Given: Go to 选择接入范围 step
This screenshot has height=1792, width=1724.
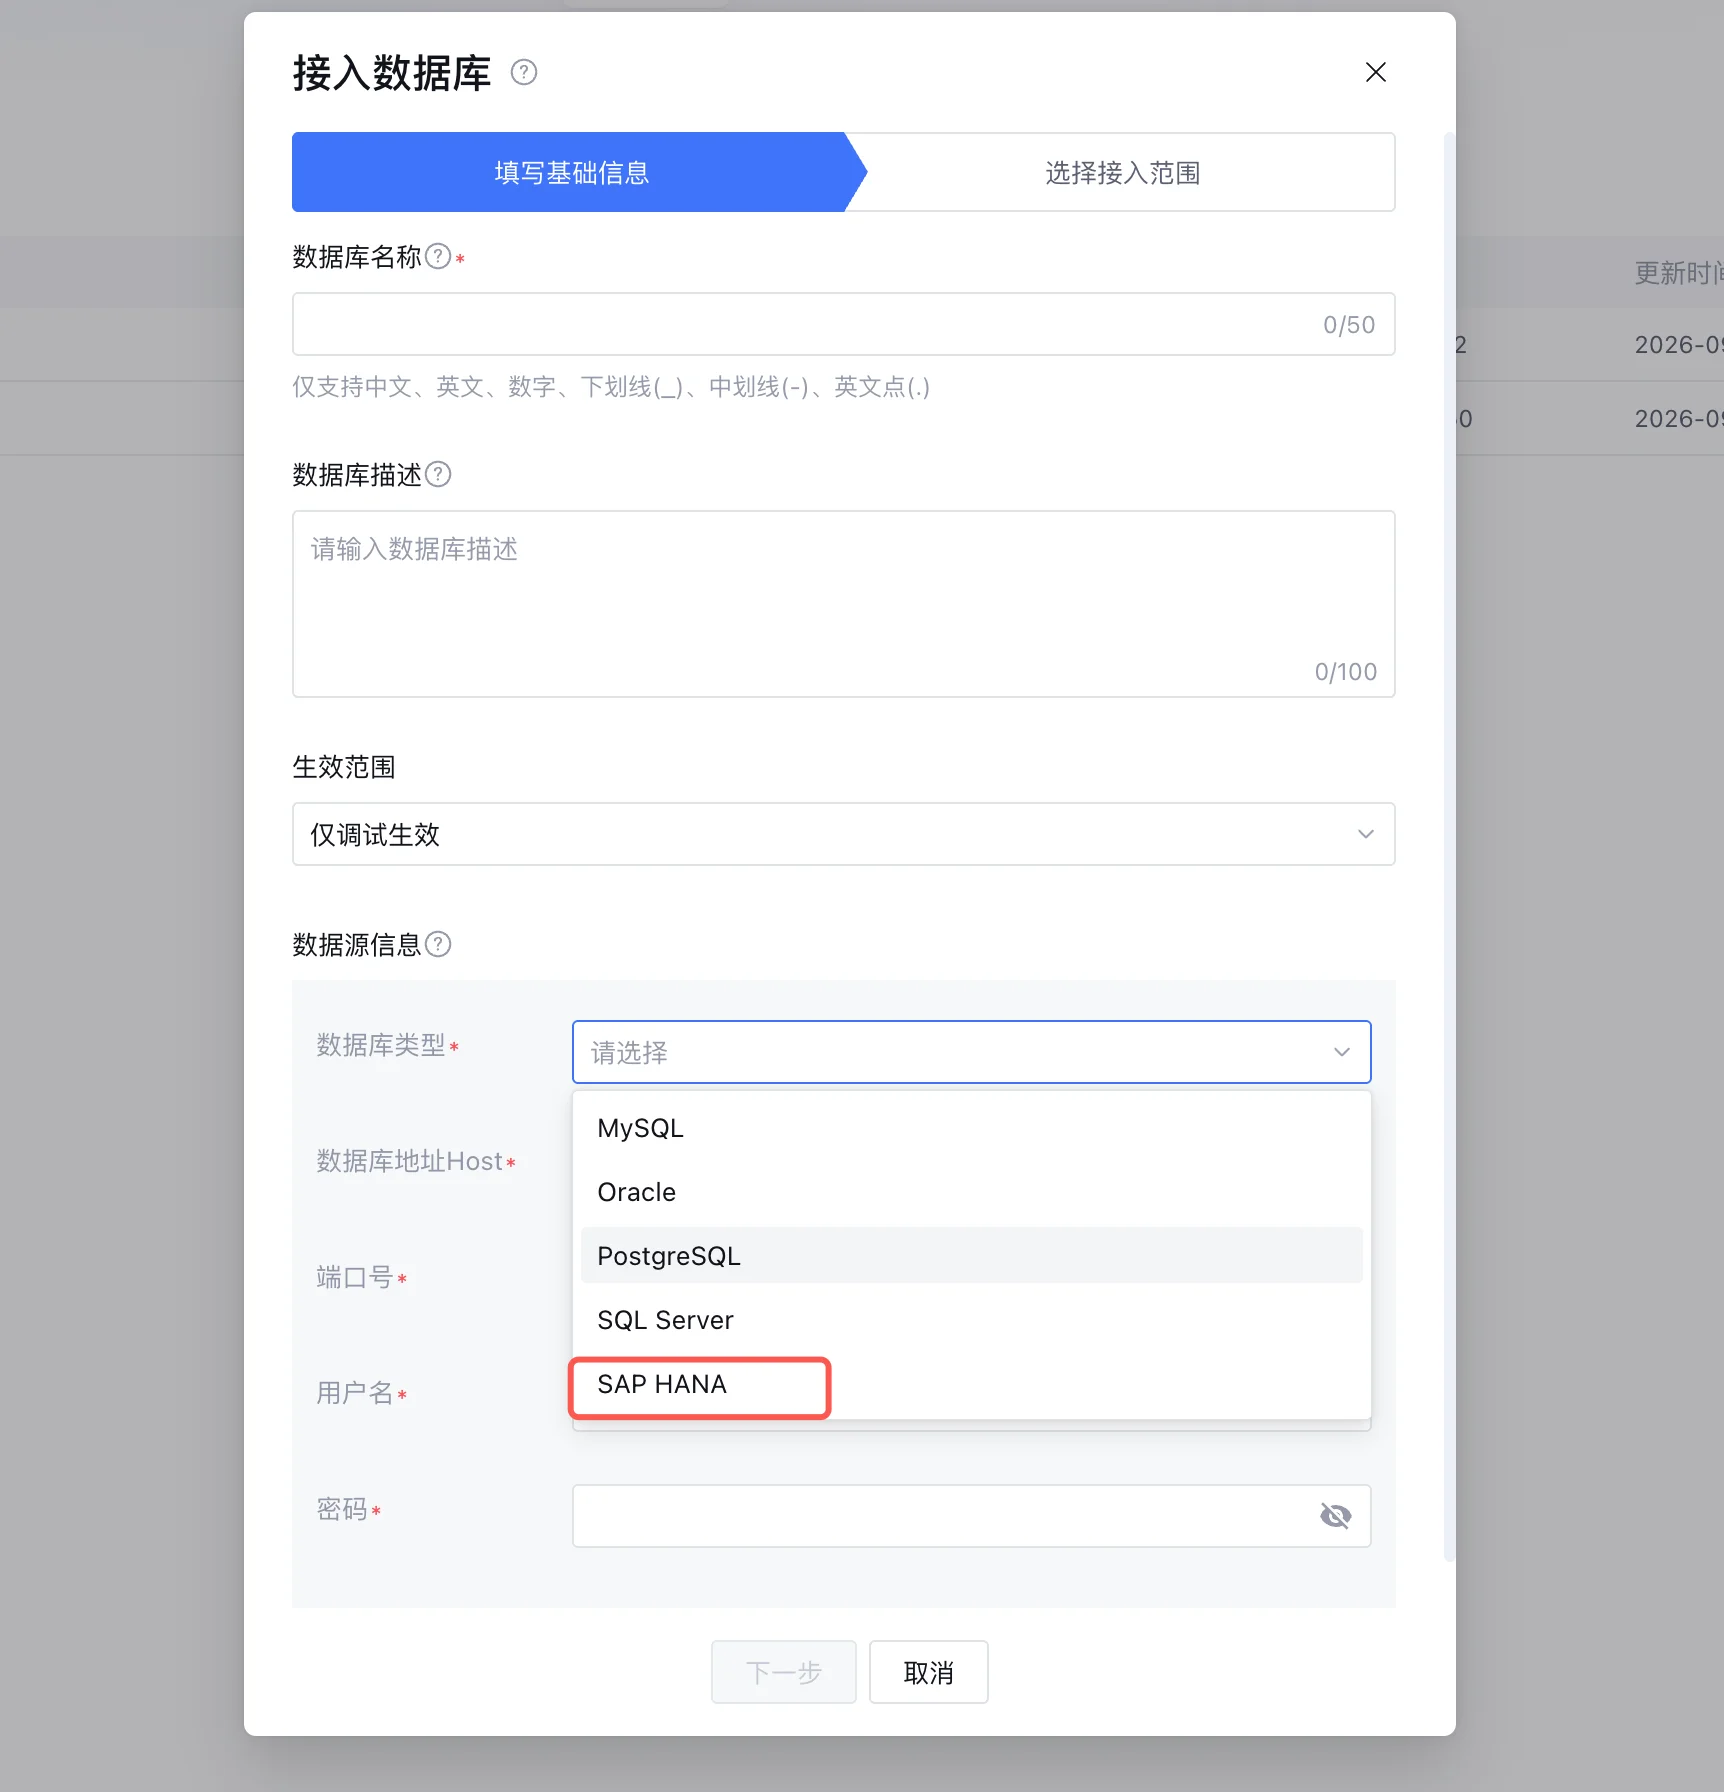Looking at the screenshot, I should pyautogui.click(x=1122, y=172).
